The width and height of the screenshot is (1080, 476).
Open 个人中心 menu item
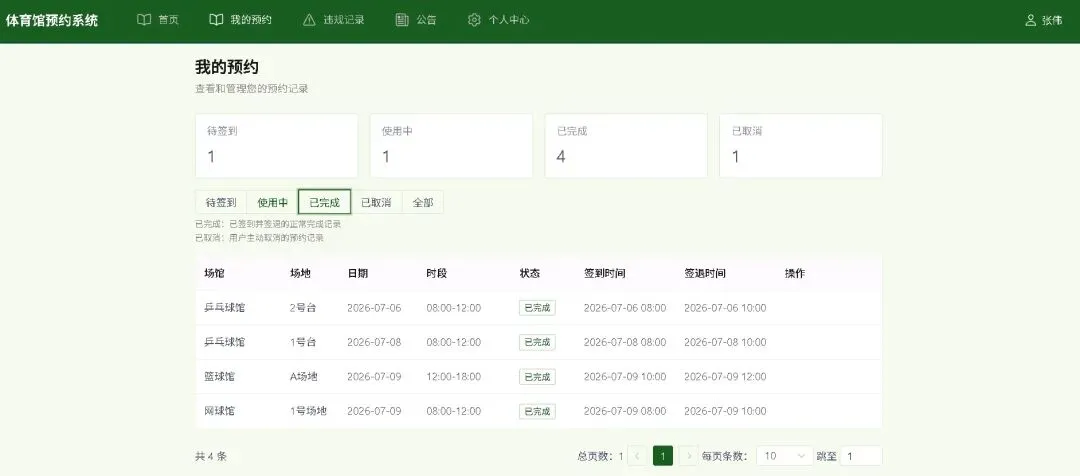click(499, 20)
